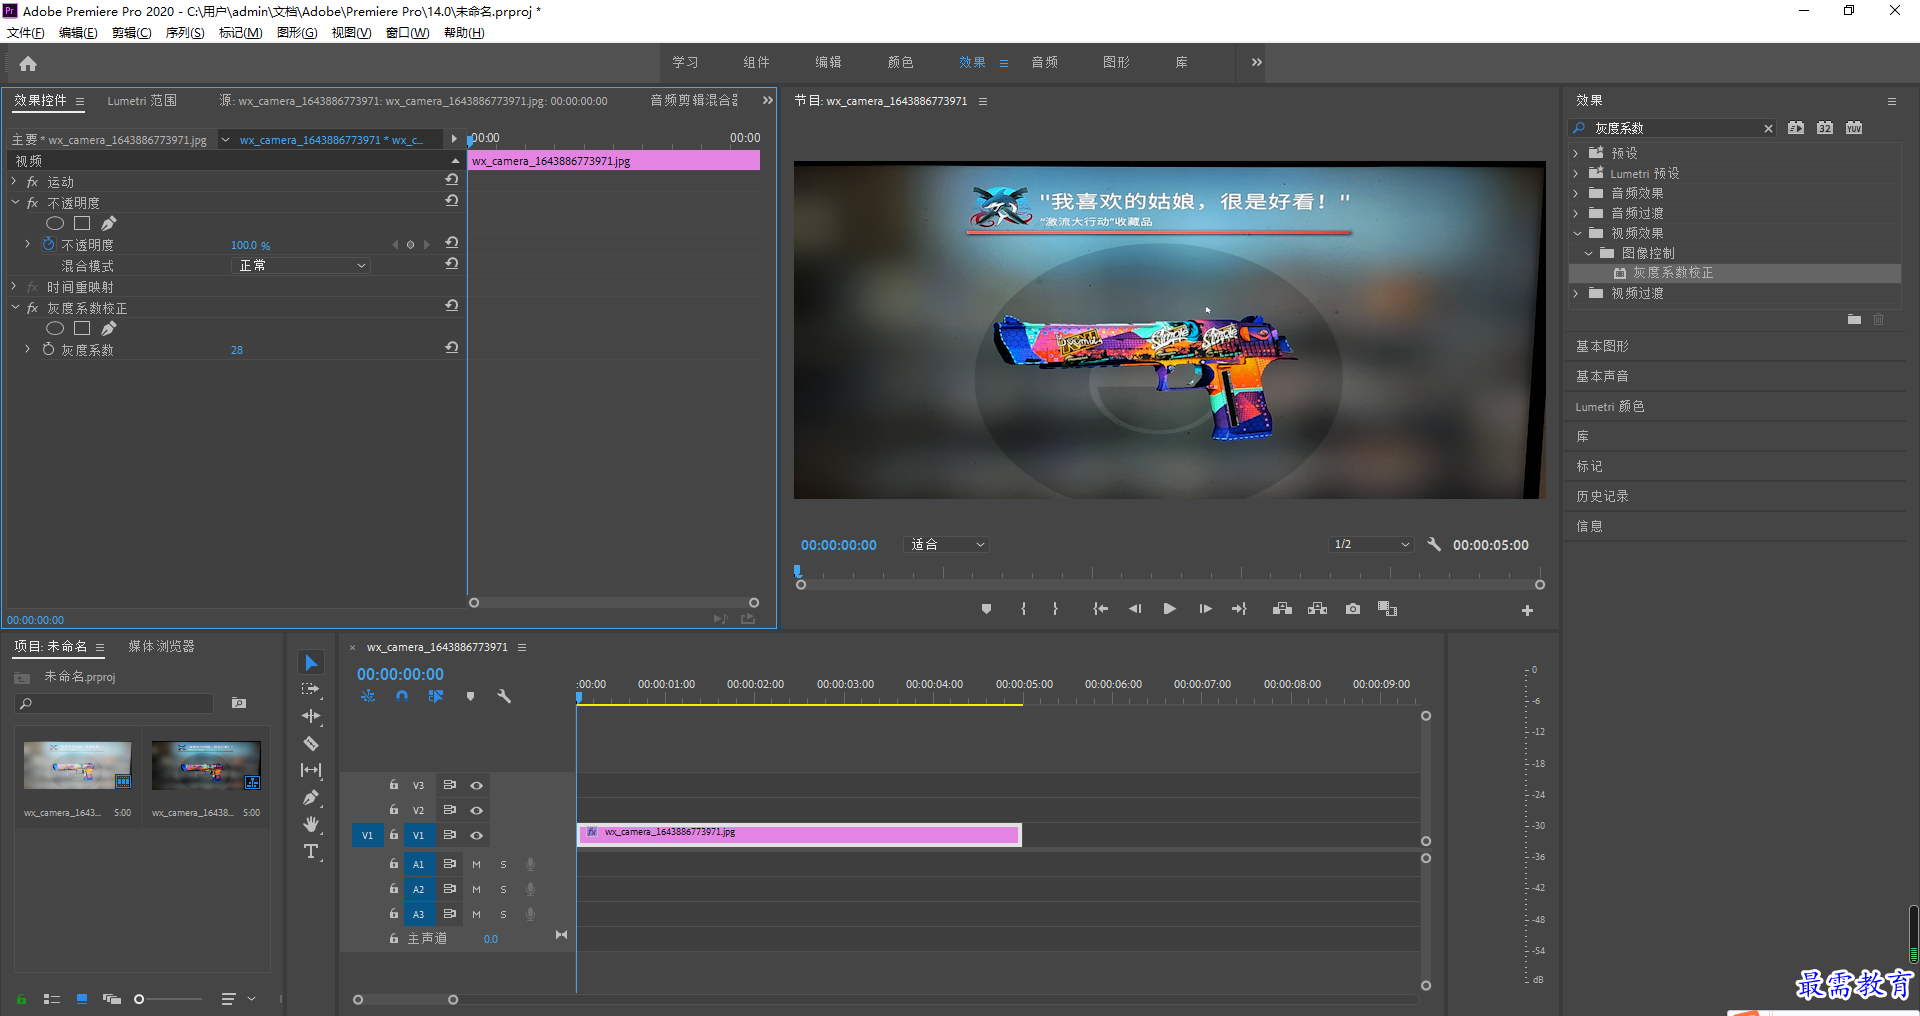This screenshot has height=1016, width=1920.
Task: Open blend mode dropdown
Action: (301, 265)
